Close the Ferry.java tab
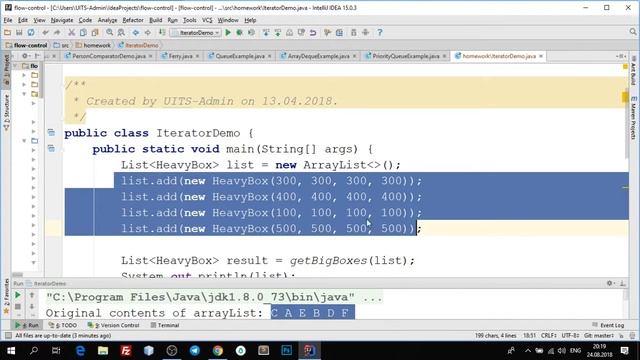The width and height of the screenshot is (640, 360). 198,56
